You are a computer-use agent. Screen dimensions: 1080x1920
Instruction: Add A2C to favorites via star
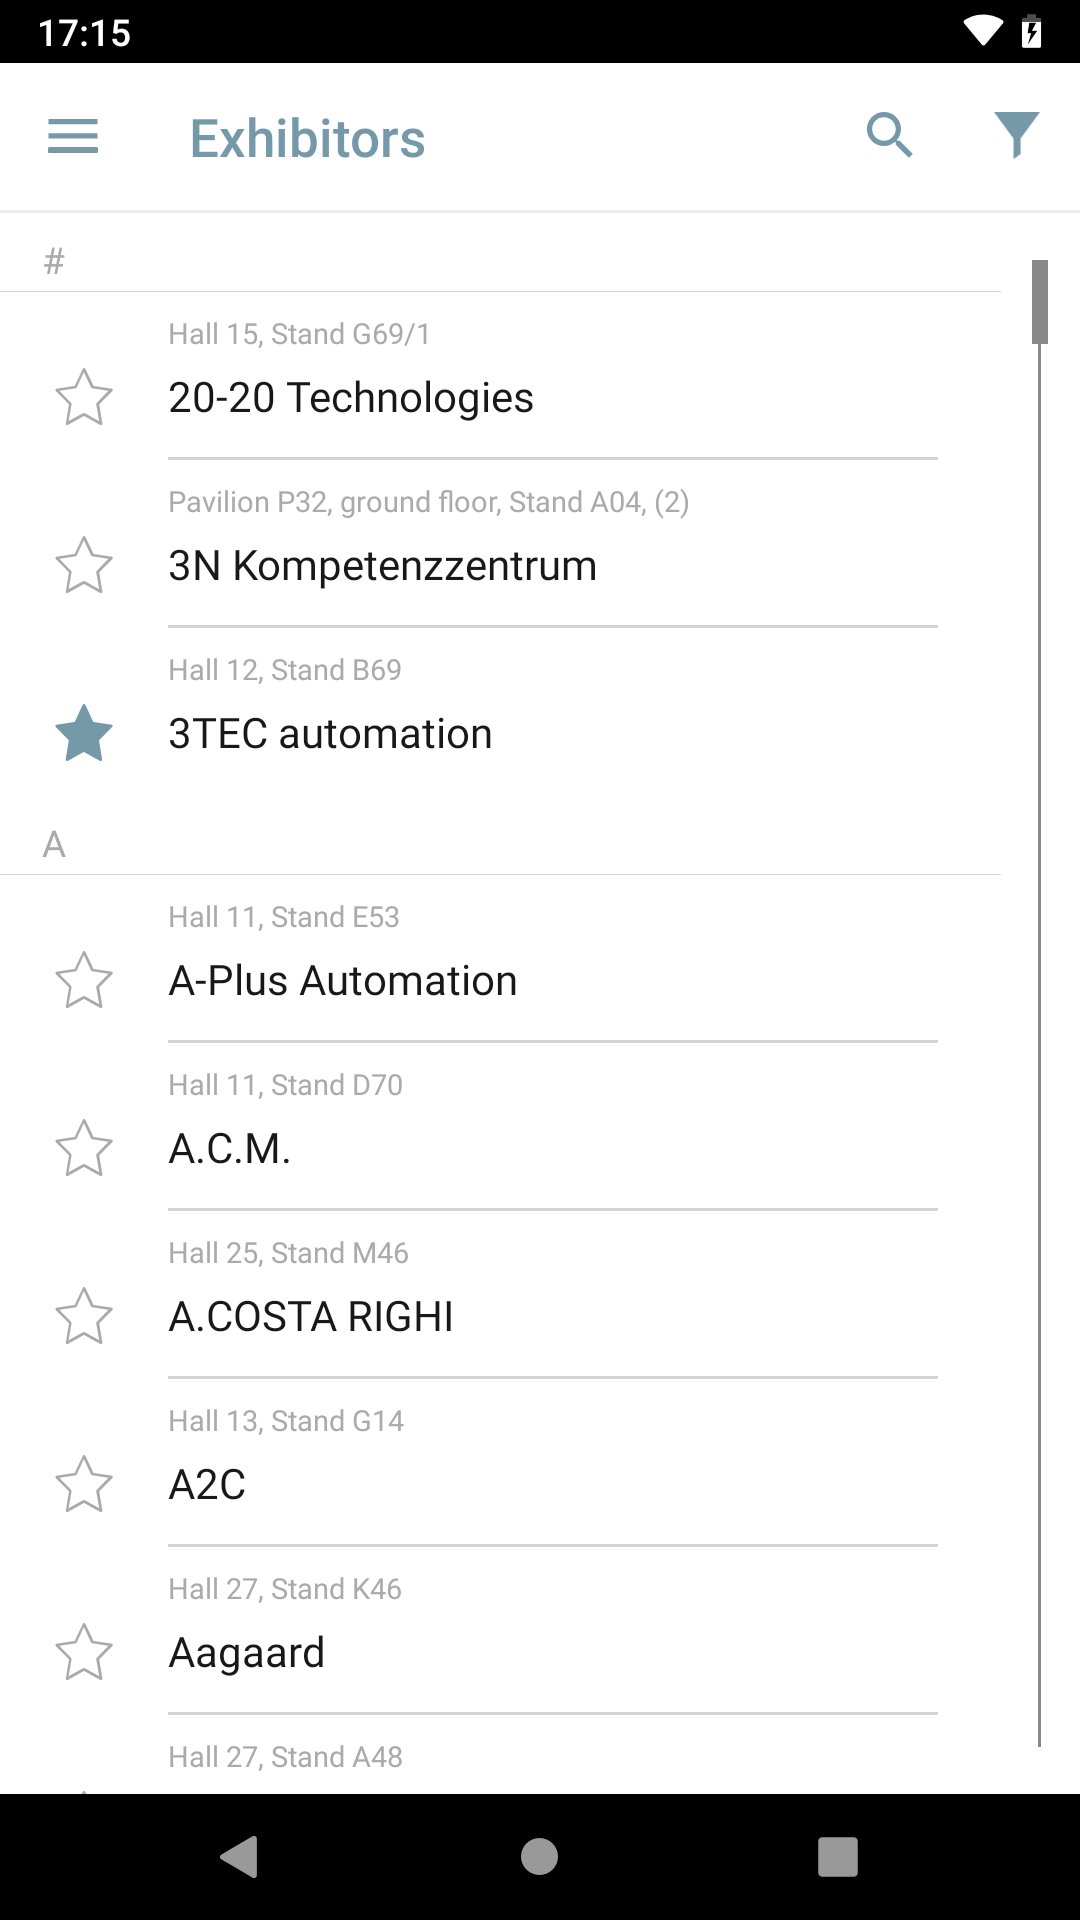click(x=84, y=1484)
